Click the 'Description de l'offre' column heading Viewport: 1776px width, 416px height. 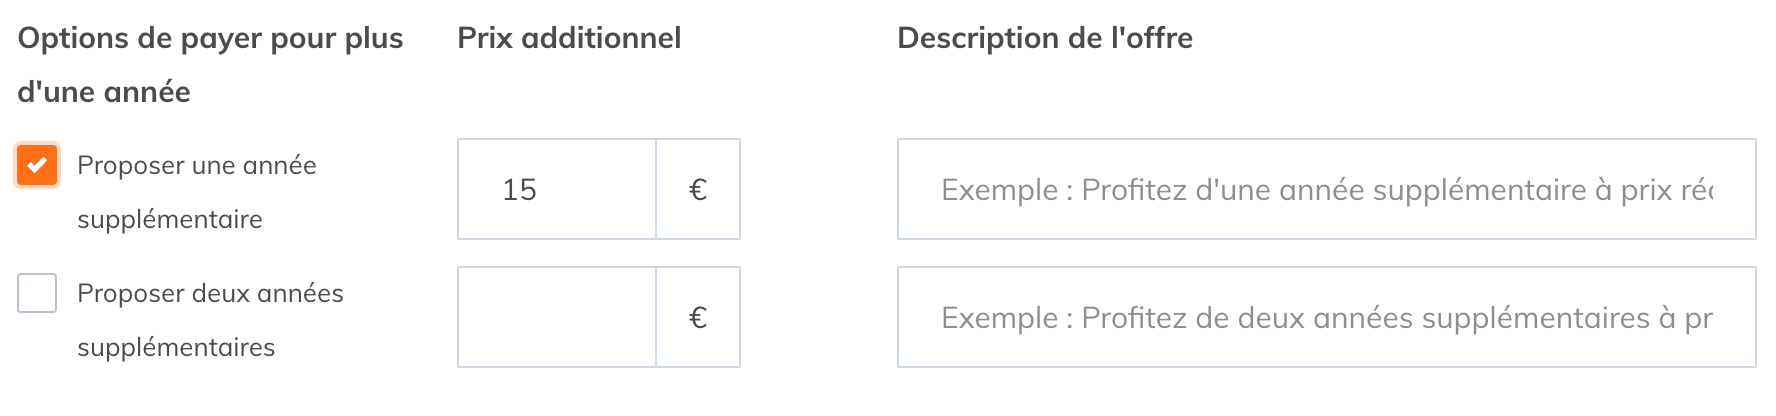tap(1045, 38)
